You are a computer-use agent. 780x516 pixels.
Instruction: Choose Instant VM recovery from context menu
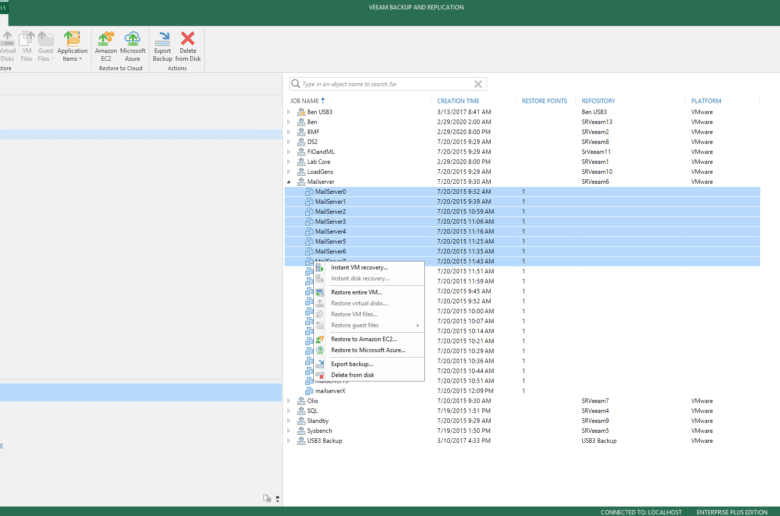click(369, 268)
